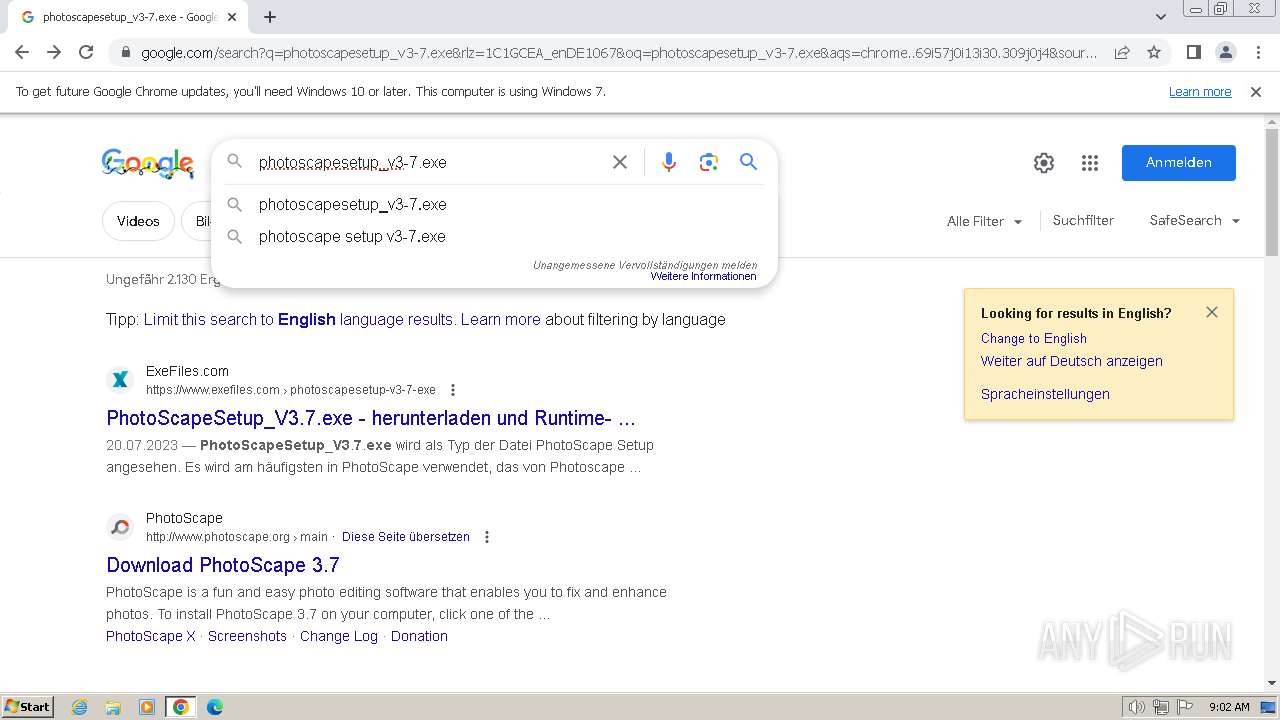Open the Windows Start menu
The width and height of the screenshot is (1280, 720).
tap(27, 706)
